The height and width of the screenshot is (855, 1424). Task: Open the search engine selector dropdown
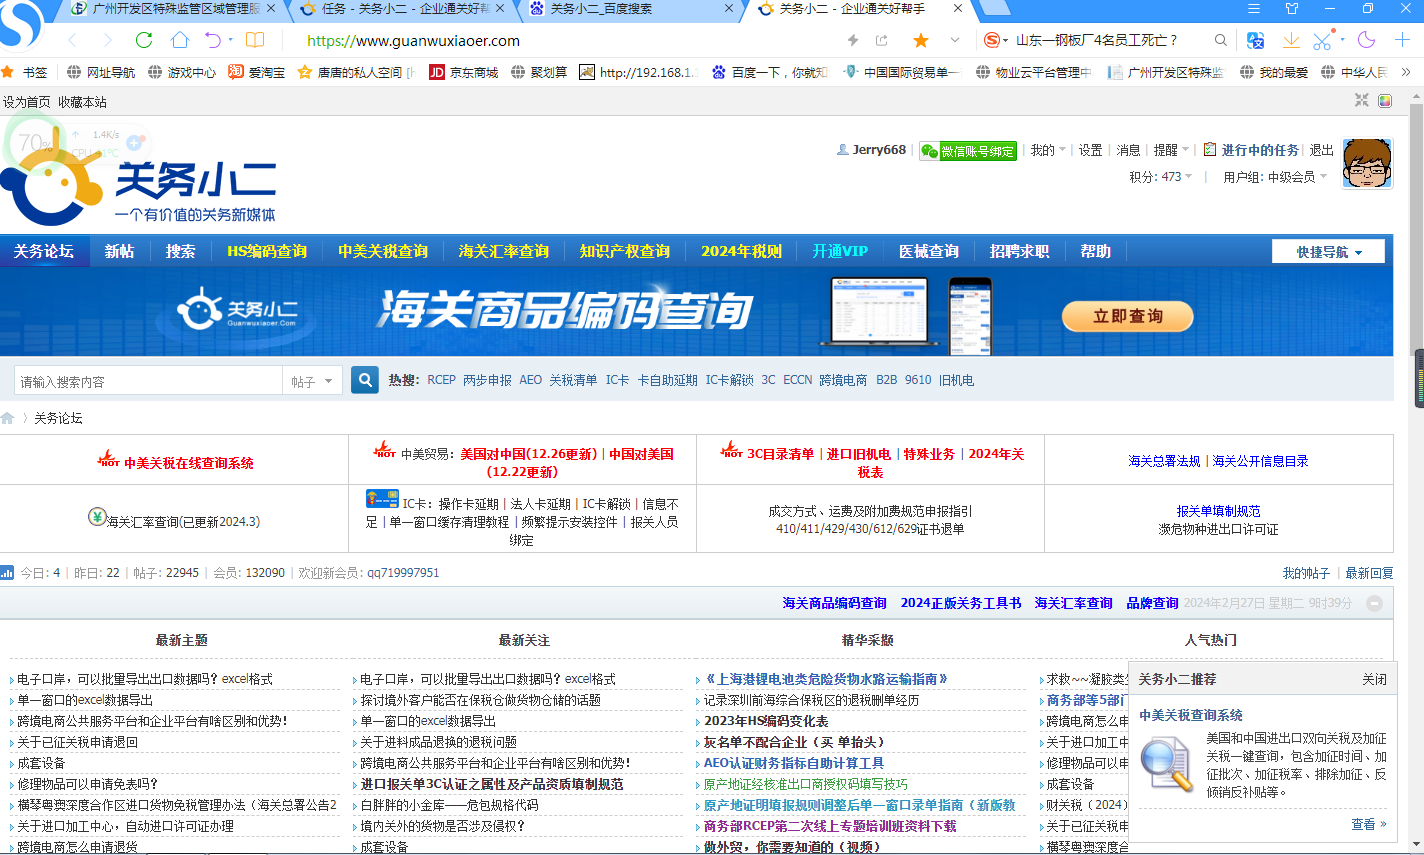(996, 40)
